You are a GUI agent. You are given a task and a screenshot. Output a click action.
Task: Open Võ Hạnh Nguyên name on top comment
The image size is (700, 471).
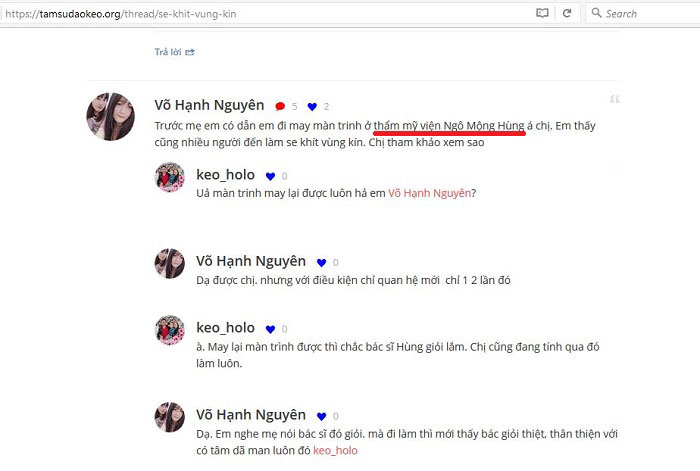209,105
